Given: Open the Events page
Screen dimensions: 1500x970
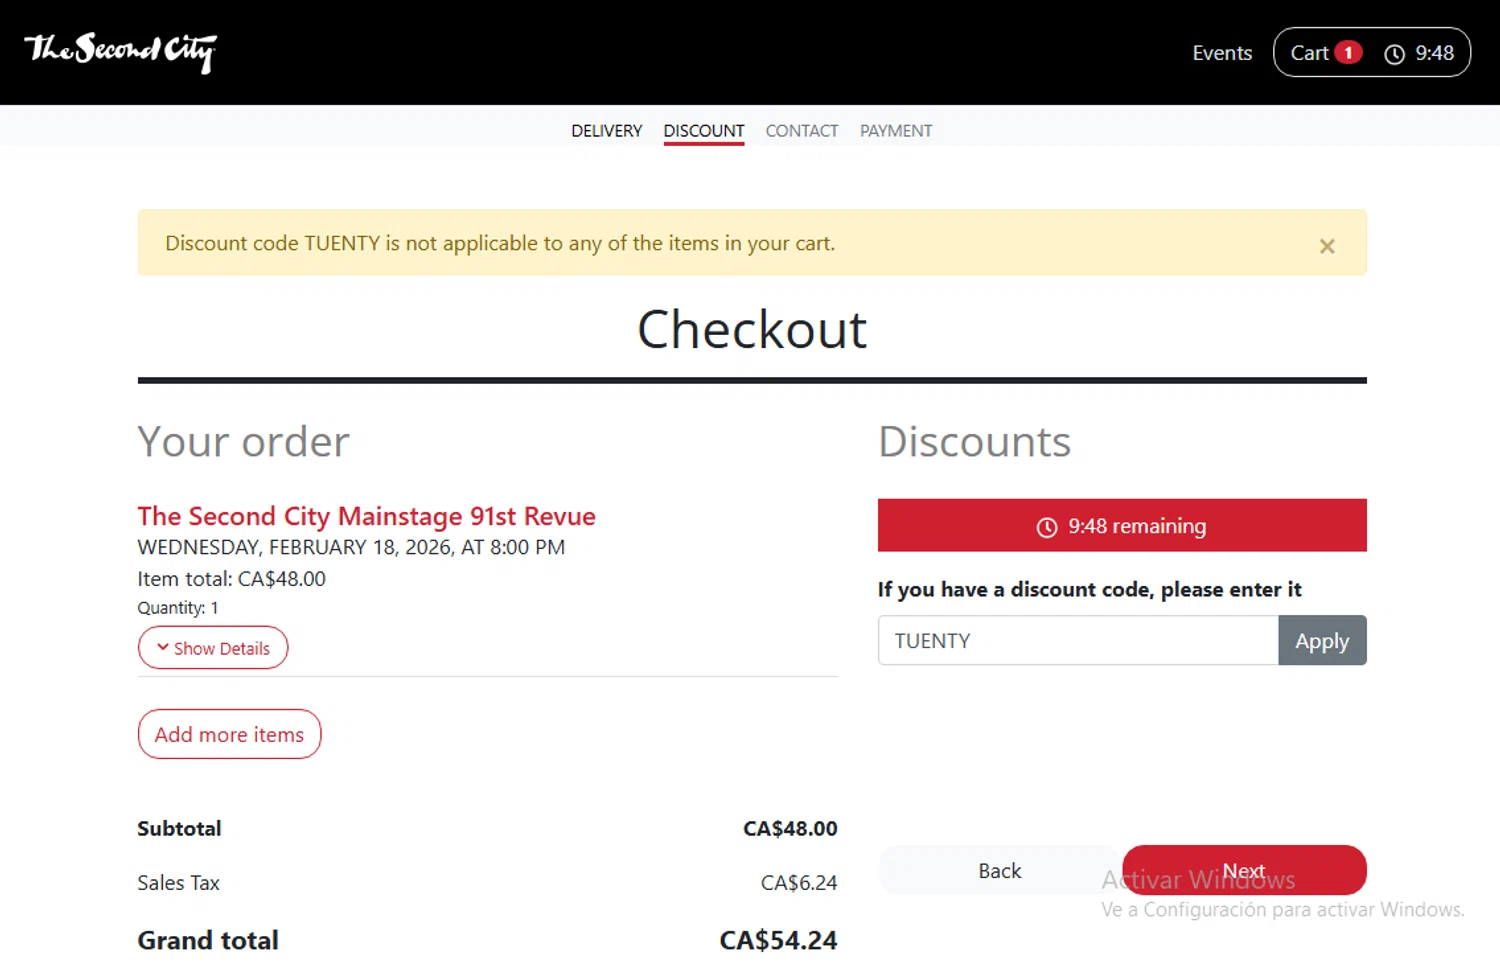Looking at the screenshot, I should [1221, 53].
